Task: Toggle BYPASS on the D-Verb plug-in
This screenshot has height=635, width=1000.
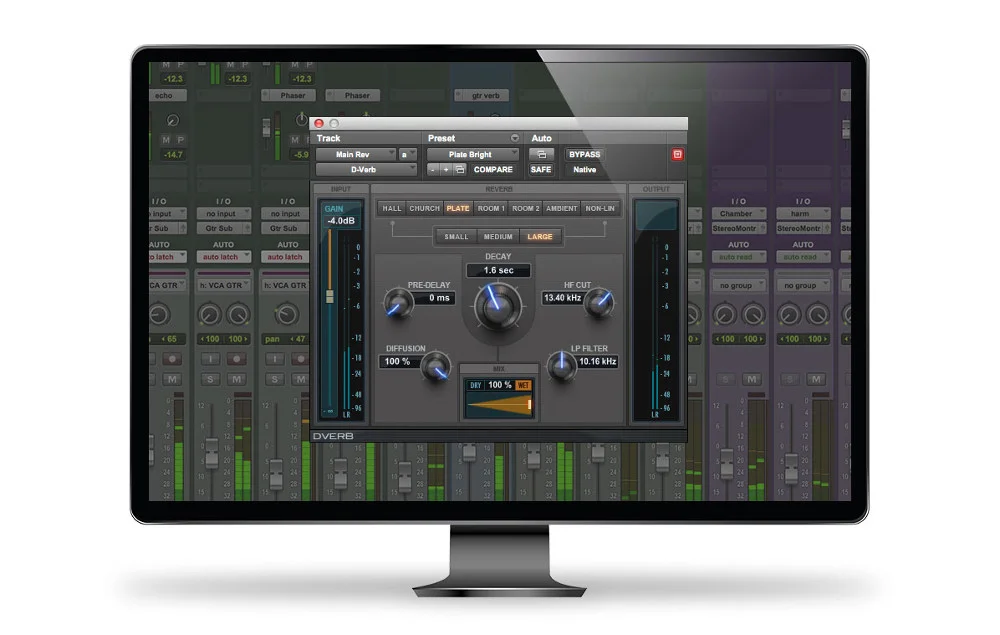Action: (584, 154)
